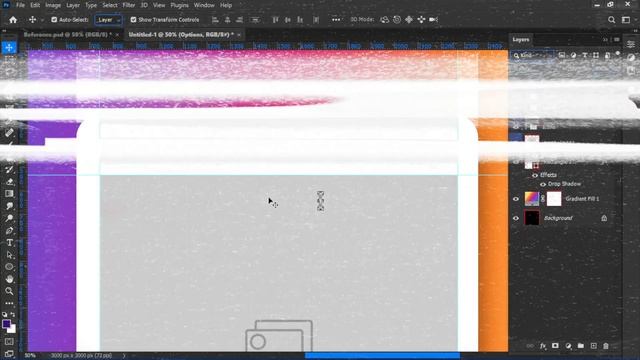Filter for shape layers

pos(596,56)
